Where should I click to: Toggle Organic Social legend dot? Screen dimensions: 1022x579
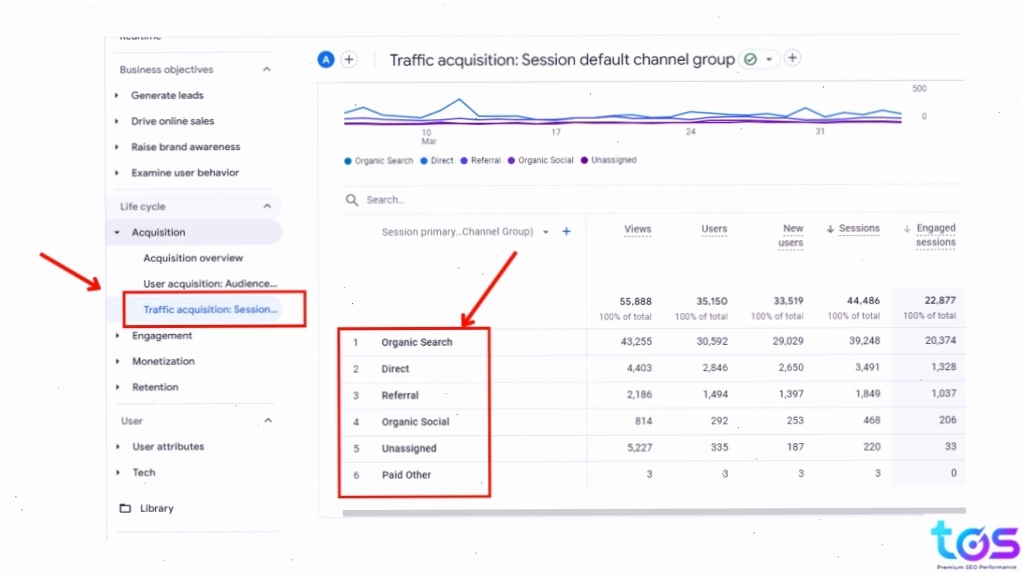click(x=511, y=160)
